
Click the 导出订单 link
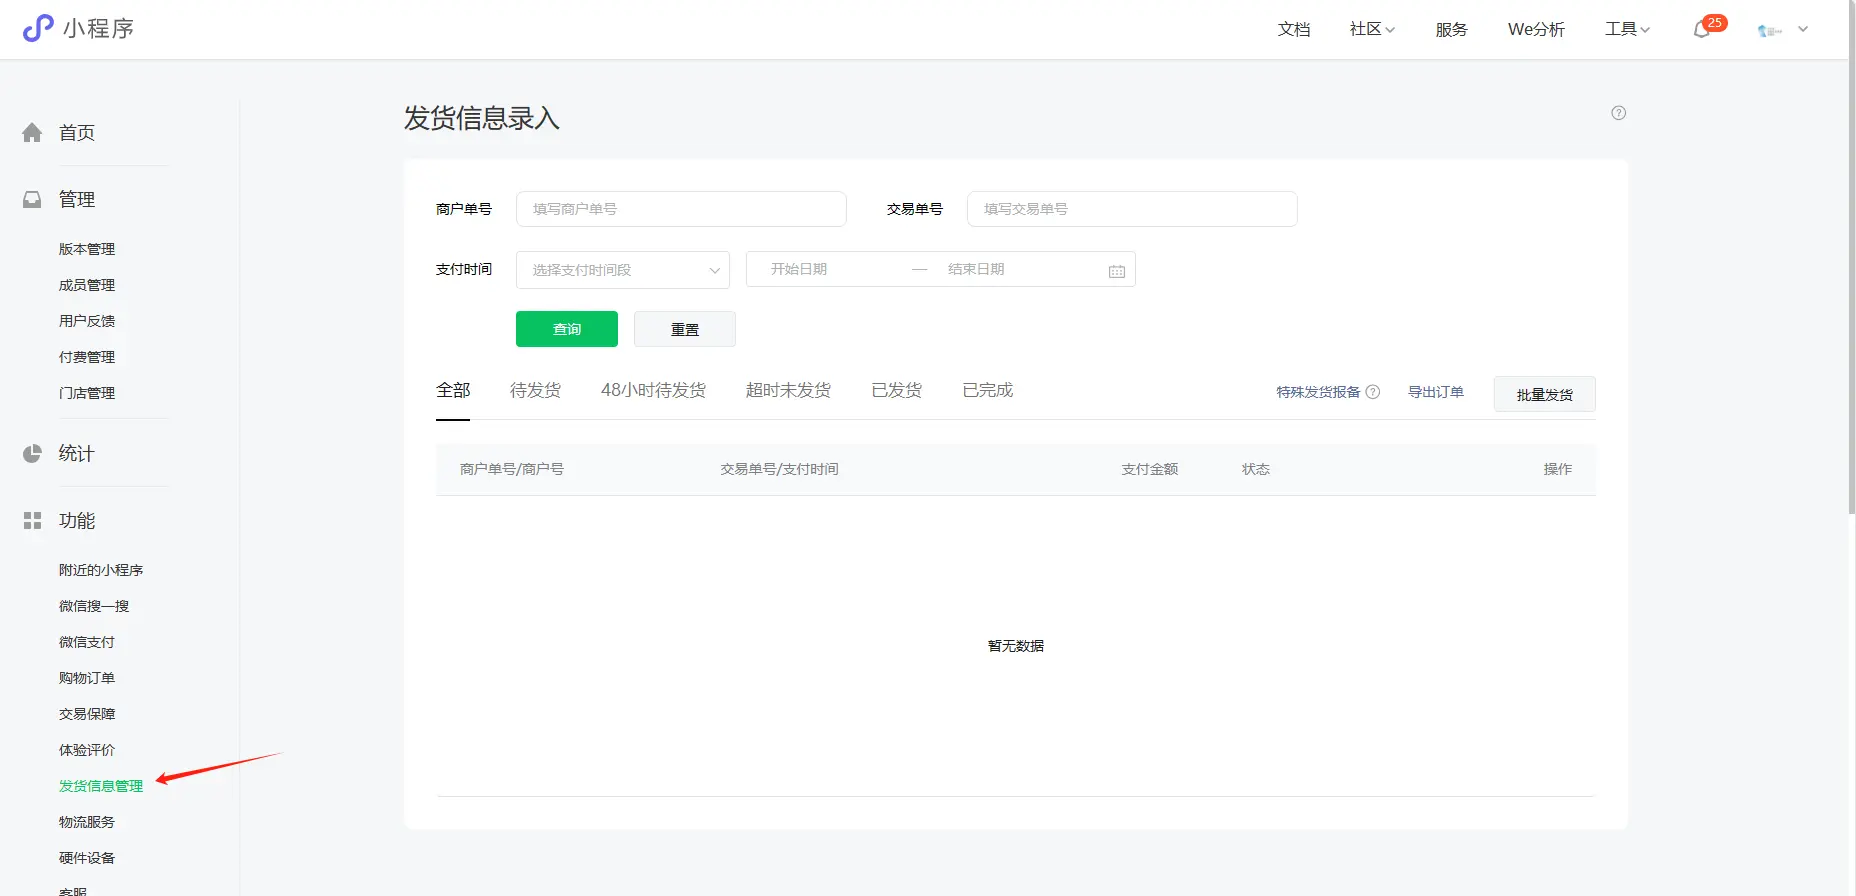click(x=1436, y=392)
